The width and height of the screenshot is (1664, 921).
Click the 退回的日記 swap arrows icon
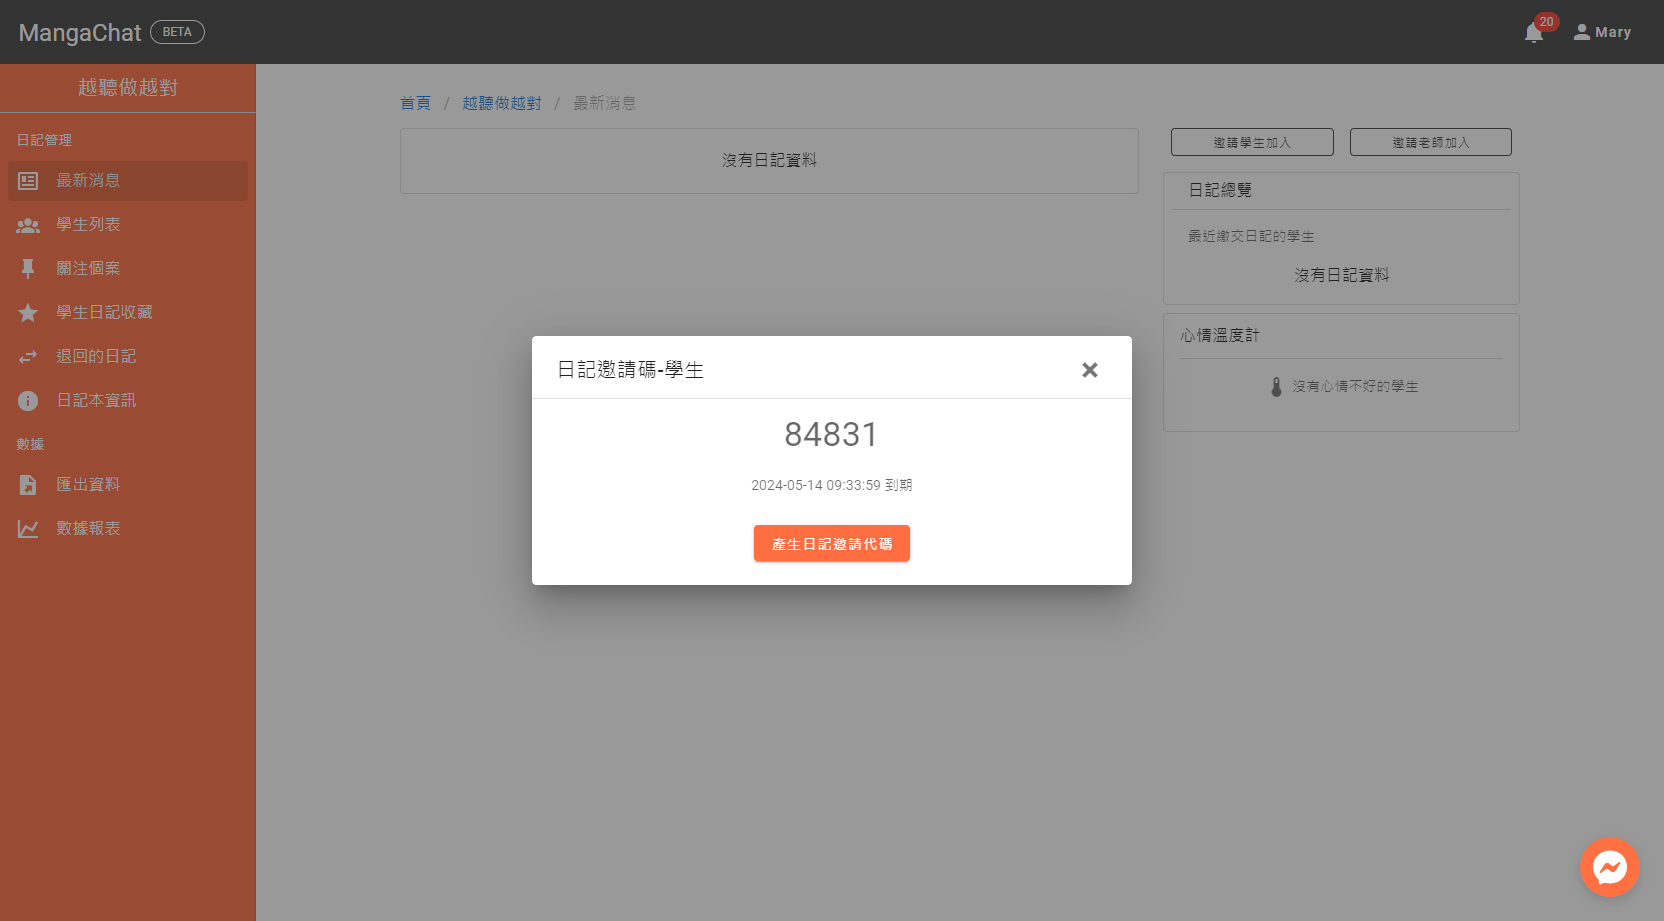click(28, 357)
